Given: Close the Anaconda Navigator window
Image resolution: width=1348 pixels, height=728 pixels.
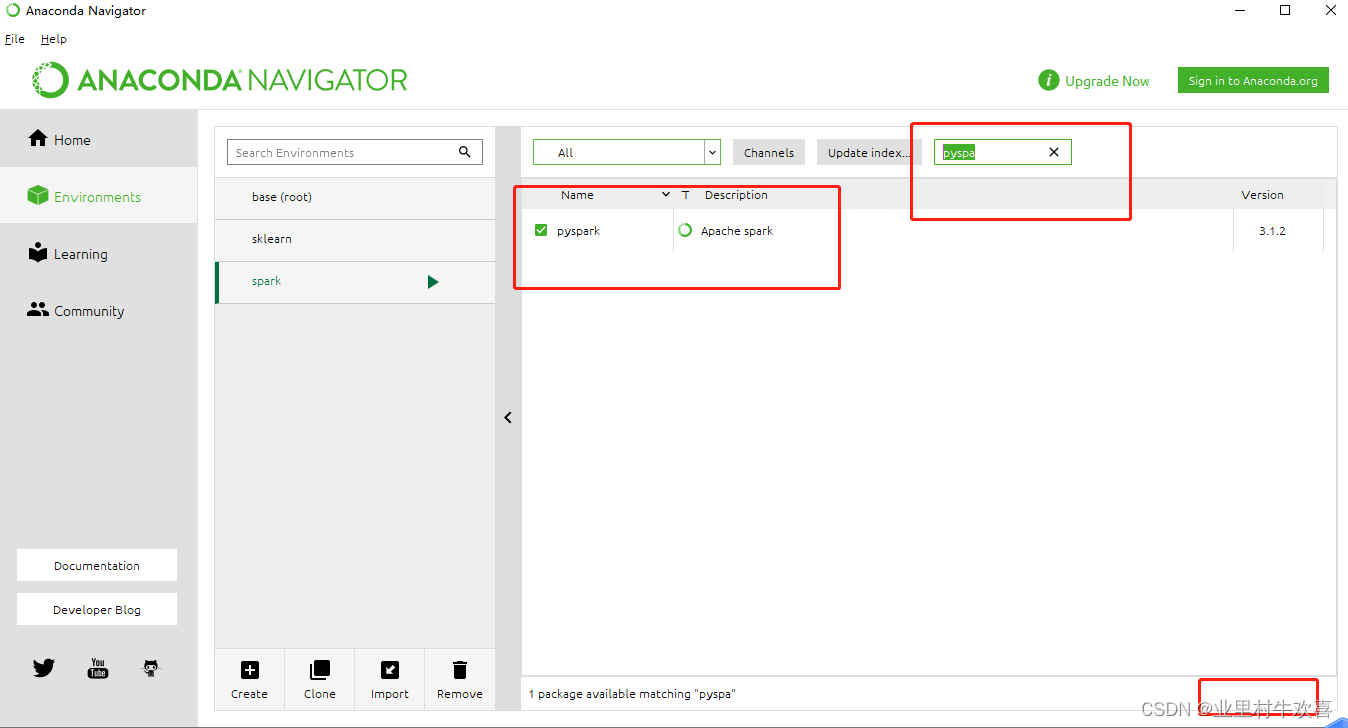Looking at the screenshot, I should [1329, 11].
